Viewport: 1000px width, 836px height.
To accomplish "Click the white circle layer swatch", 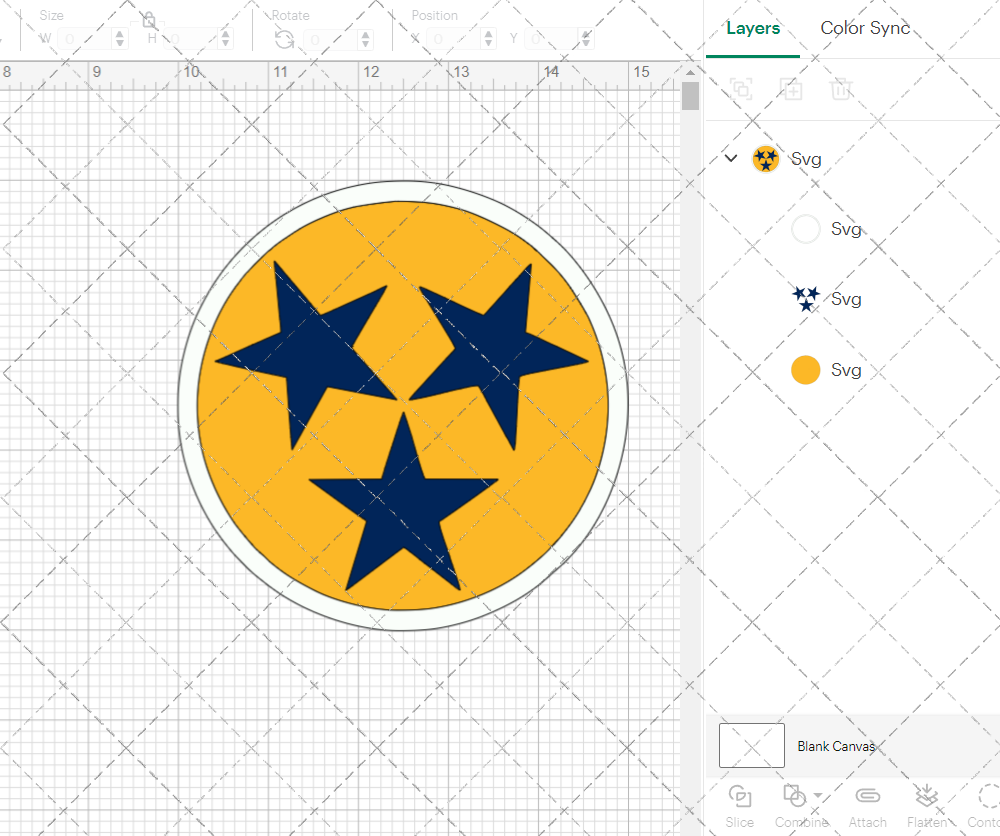I will coord(805,229).
